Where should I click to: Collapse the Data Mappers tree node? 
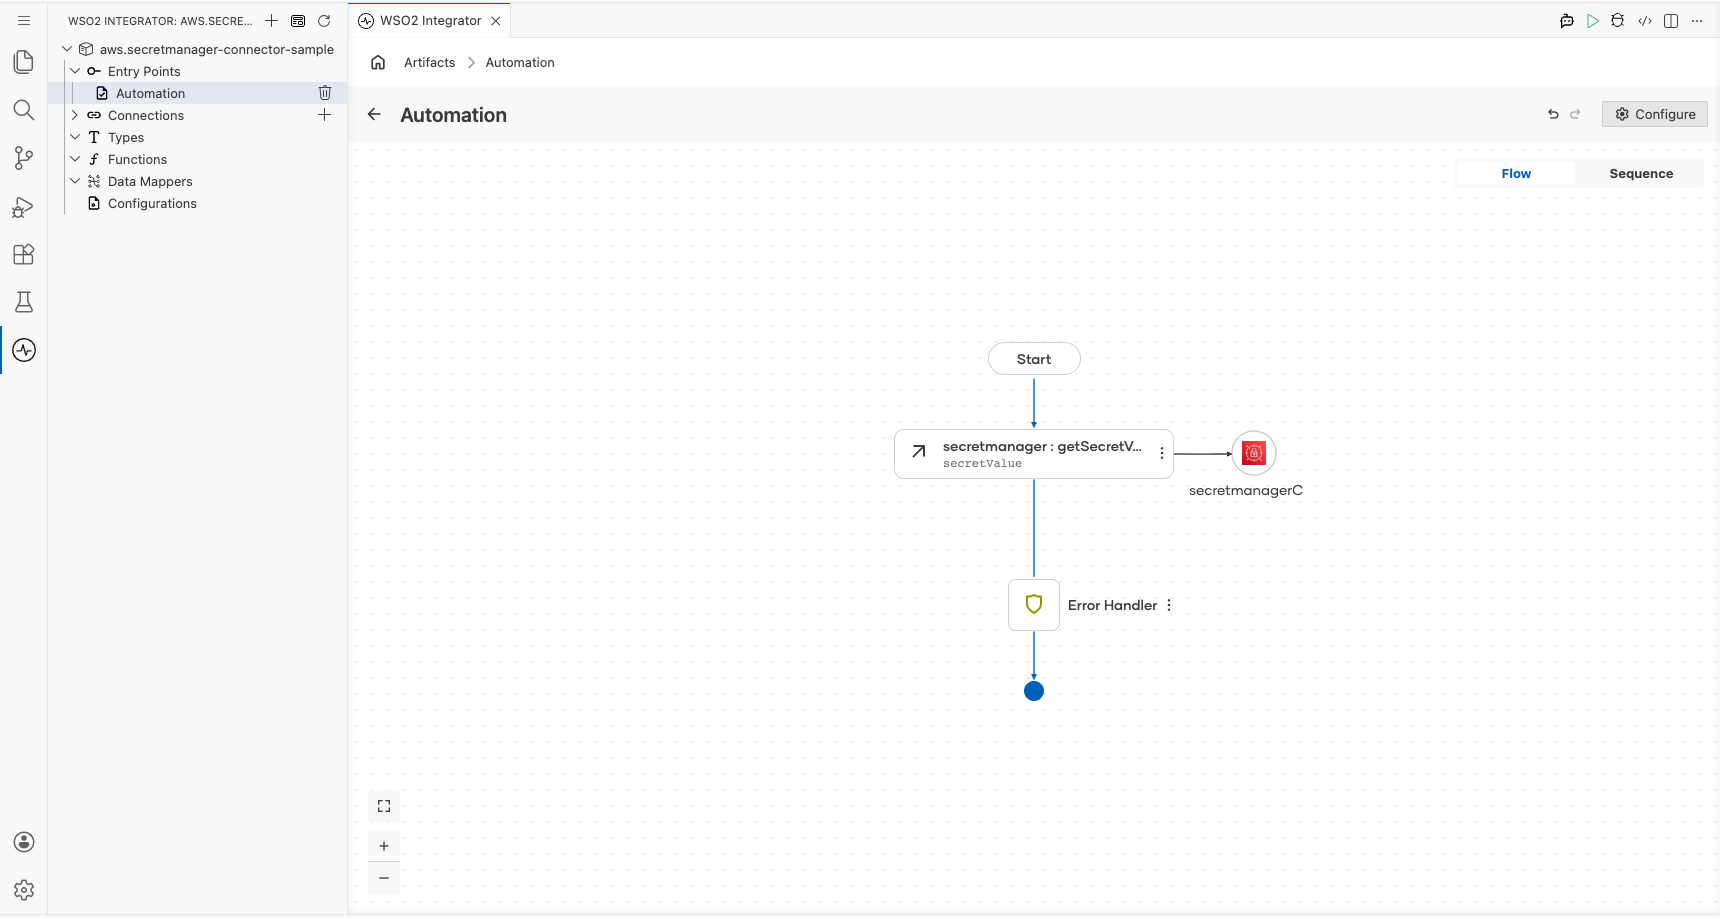pyautogui.click(x=75, y=181)
